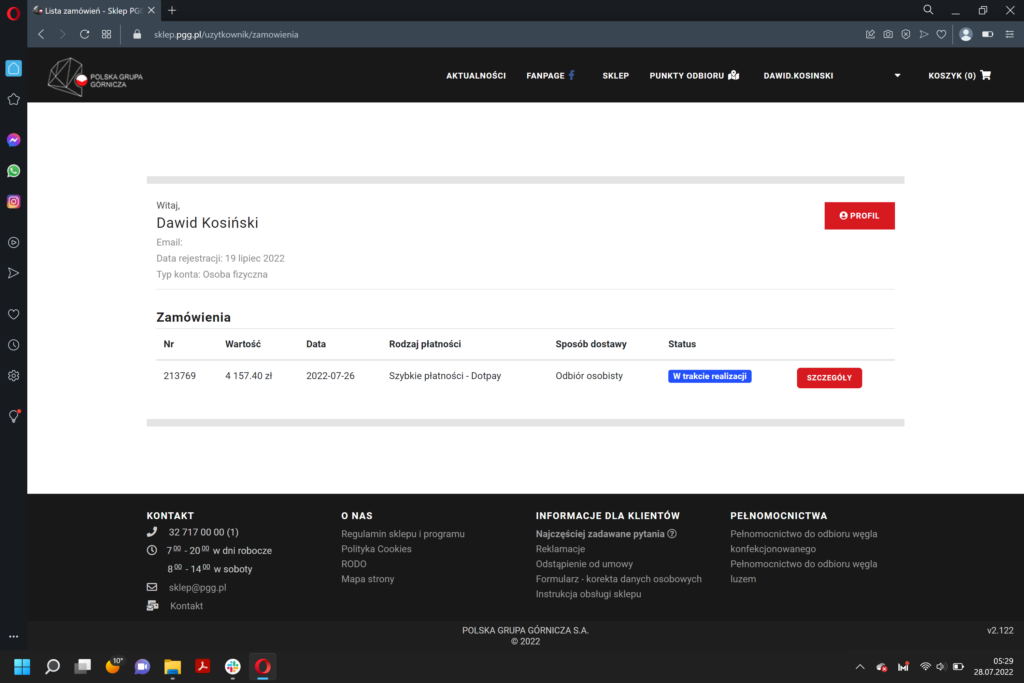Go back to the previous page
Image resolution: width=1024 pixels, height=683 pixels.
(x=41, y=35)
